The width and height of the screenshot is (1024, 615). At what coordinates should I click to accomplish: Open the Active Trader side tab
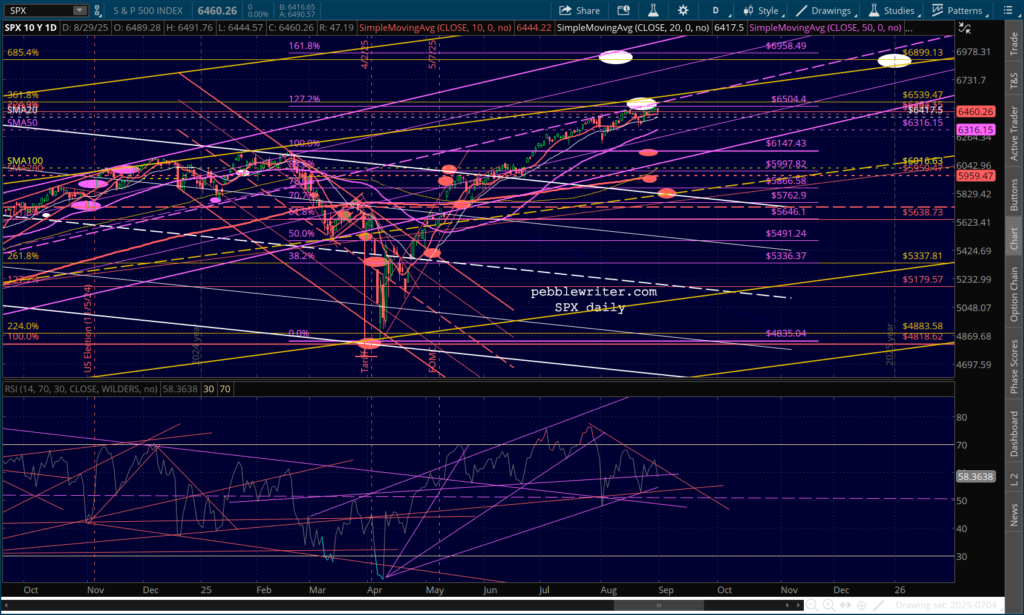coord(1014,131)
